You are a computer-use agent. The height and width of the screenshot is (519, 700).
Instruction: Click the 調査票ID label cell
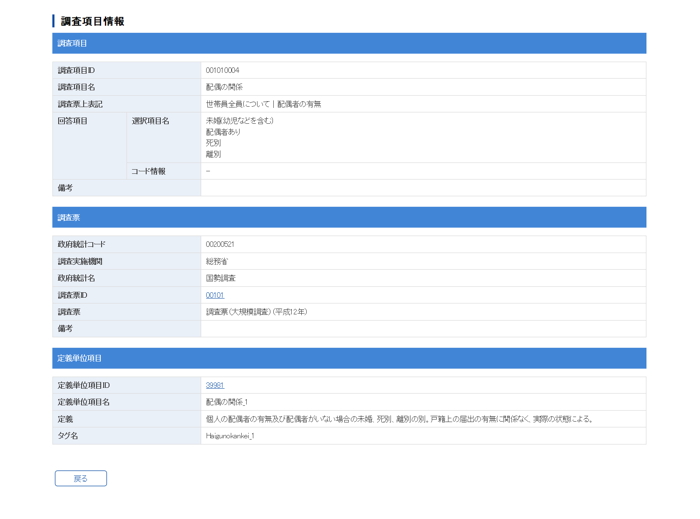(127, 295)
